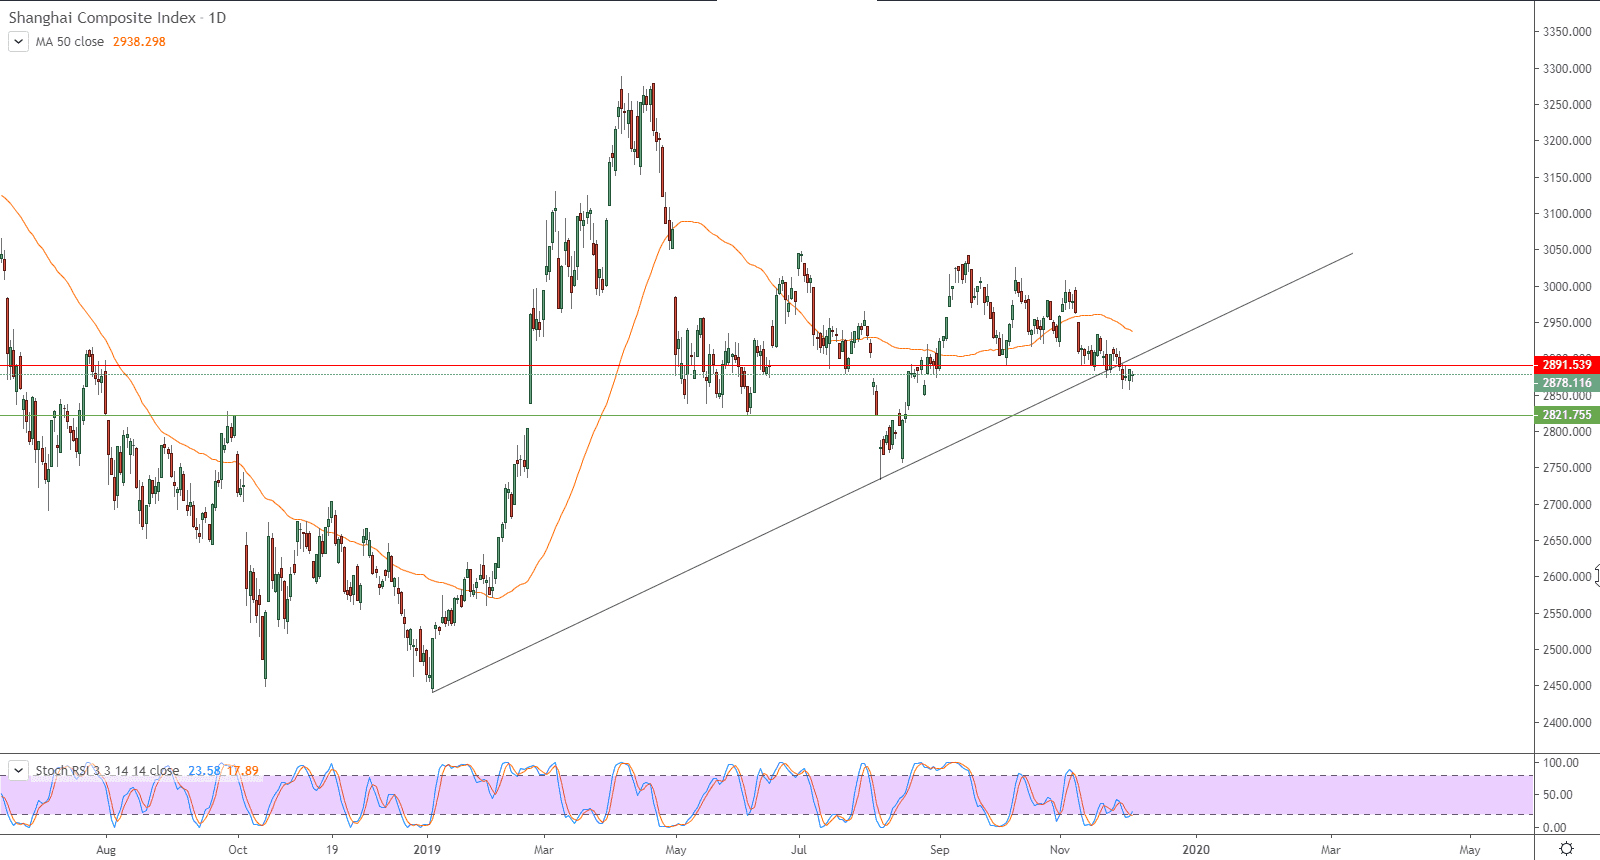The width and height of the screenshot is (1600, 860).
Task: Click the 0.00 Stoch RSI scale value
Action: [1555, 828]
